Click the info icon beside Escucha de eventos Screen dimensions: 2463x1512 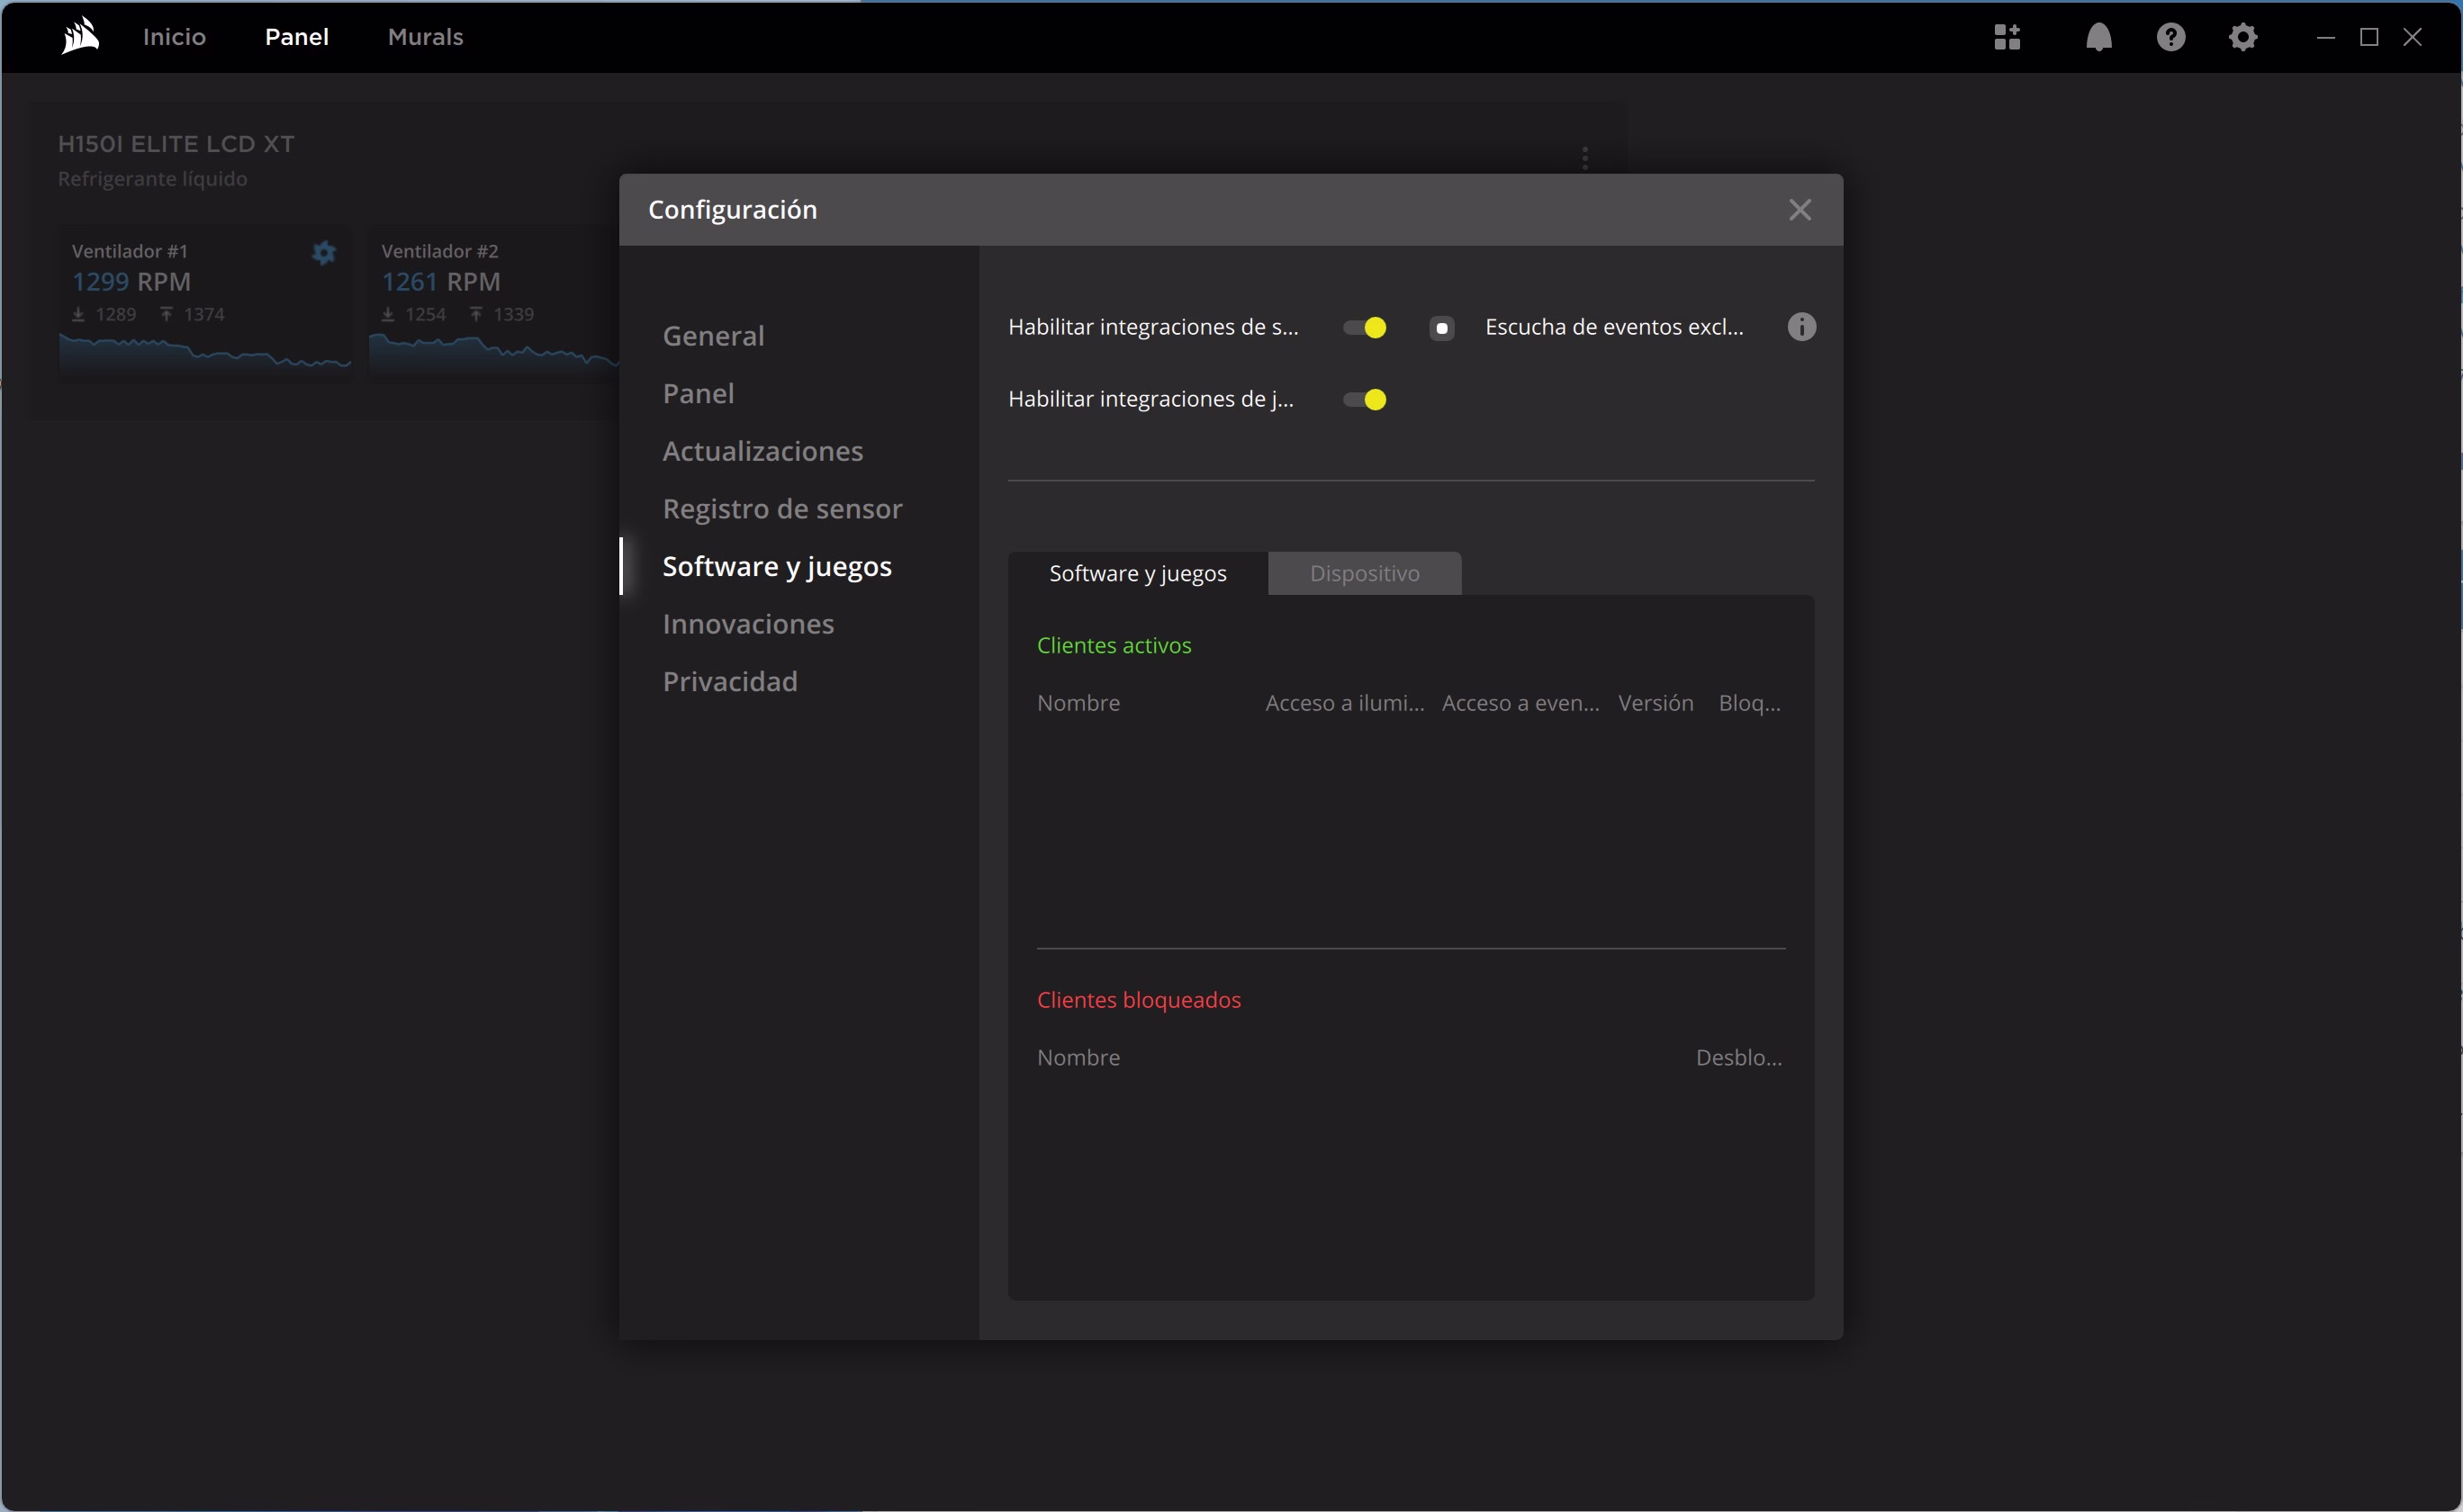tap(1801, 327)
